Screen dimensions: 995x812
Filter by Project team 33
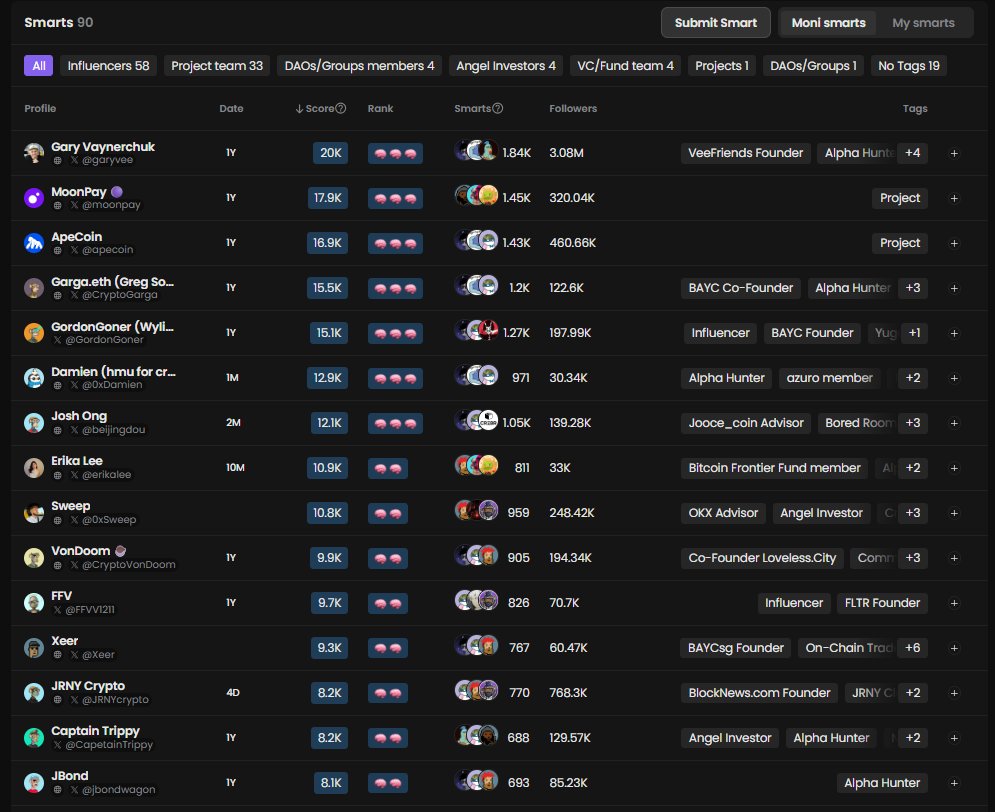pos(217,66)
